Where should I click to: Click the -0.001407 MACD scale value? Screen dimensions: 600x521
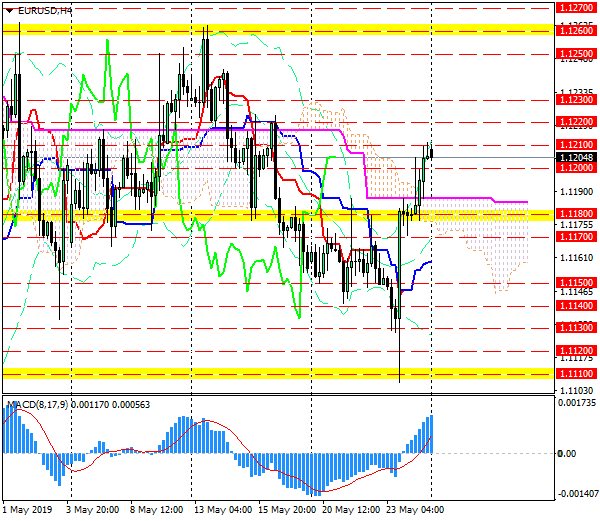click(577, 495)
